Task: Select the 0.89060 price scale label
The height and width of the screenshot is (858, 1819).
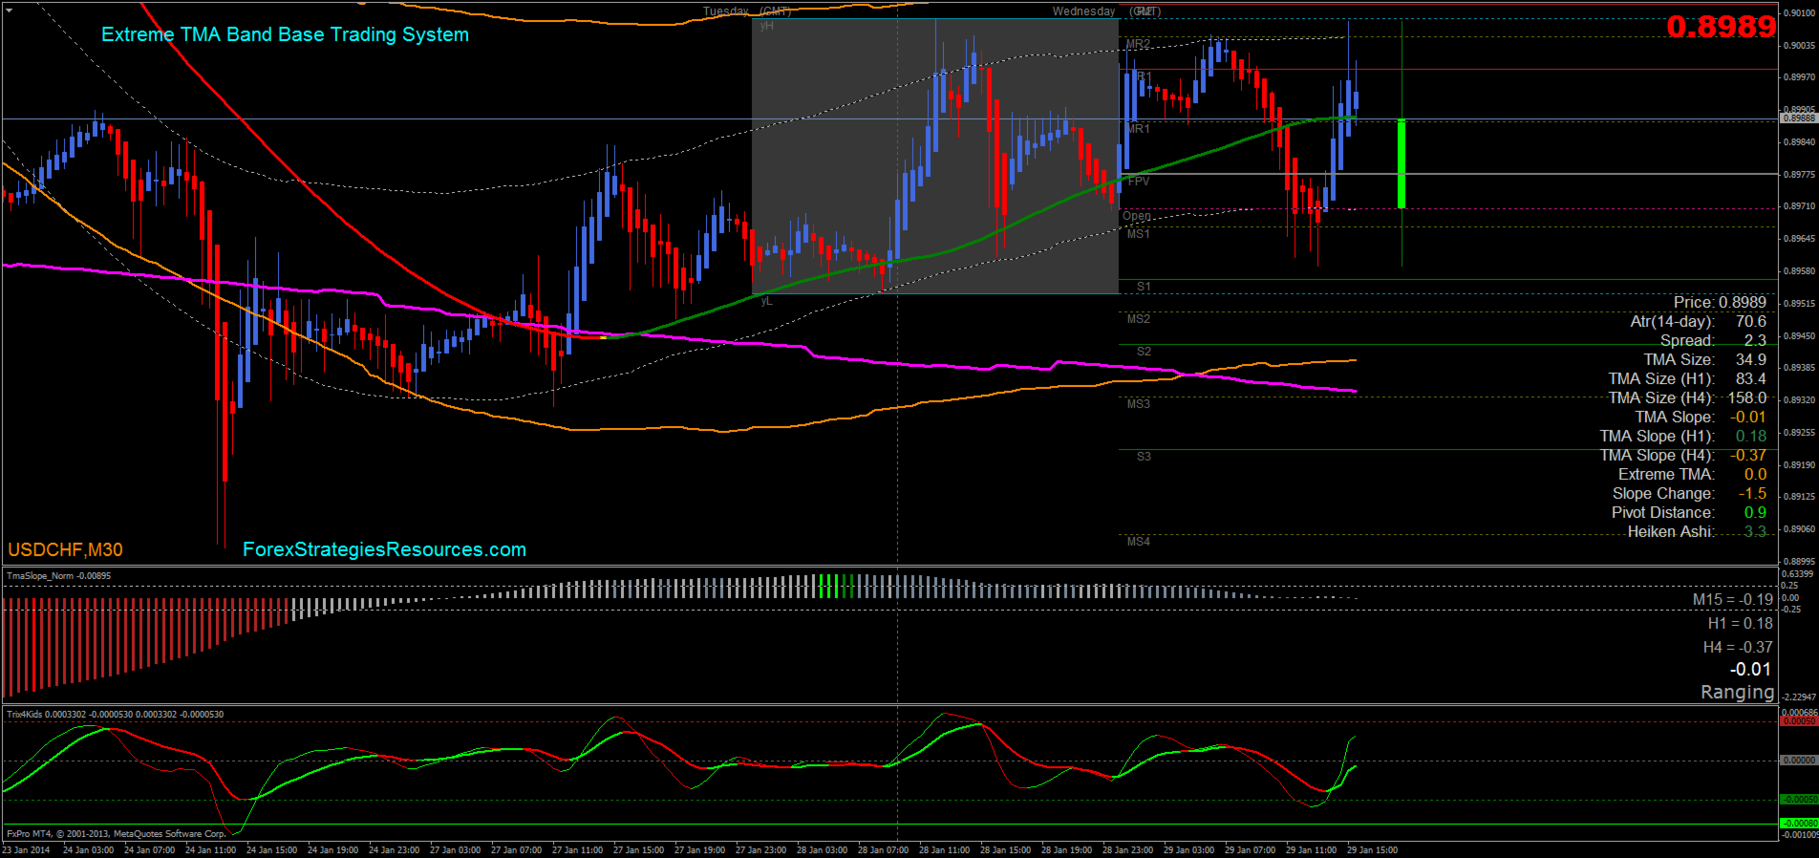Action: [1799, 529]
